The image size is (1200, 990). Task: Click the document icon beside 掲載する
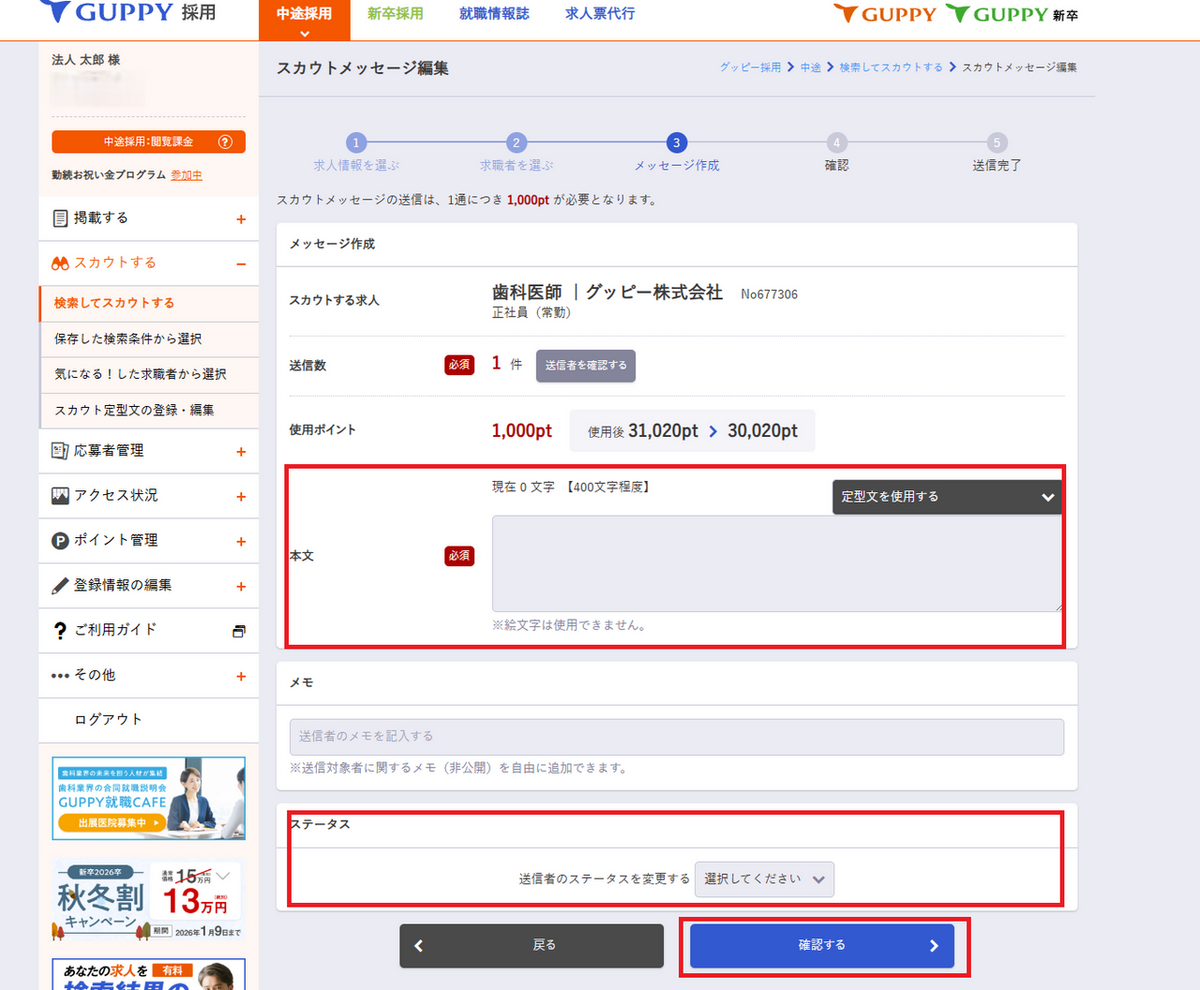click(x=60, y=218)
